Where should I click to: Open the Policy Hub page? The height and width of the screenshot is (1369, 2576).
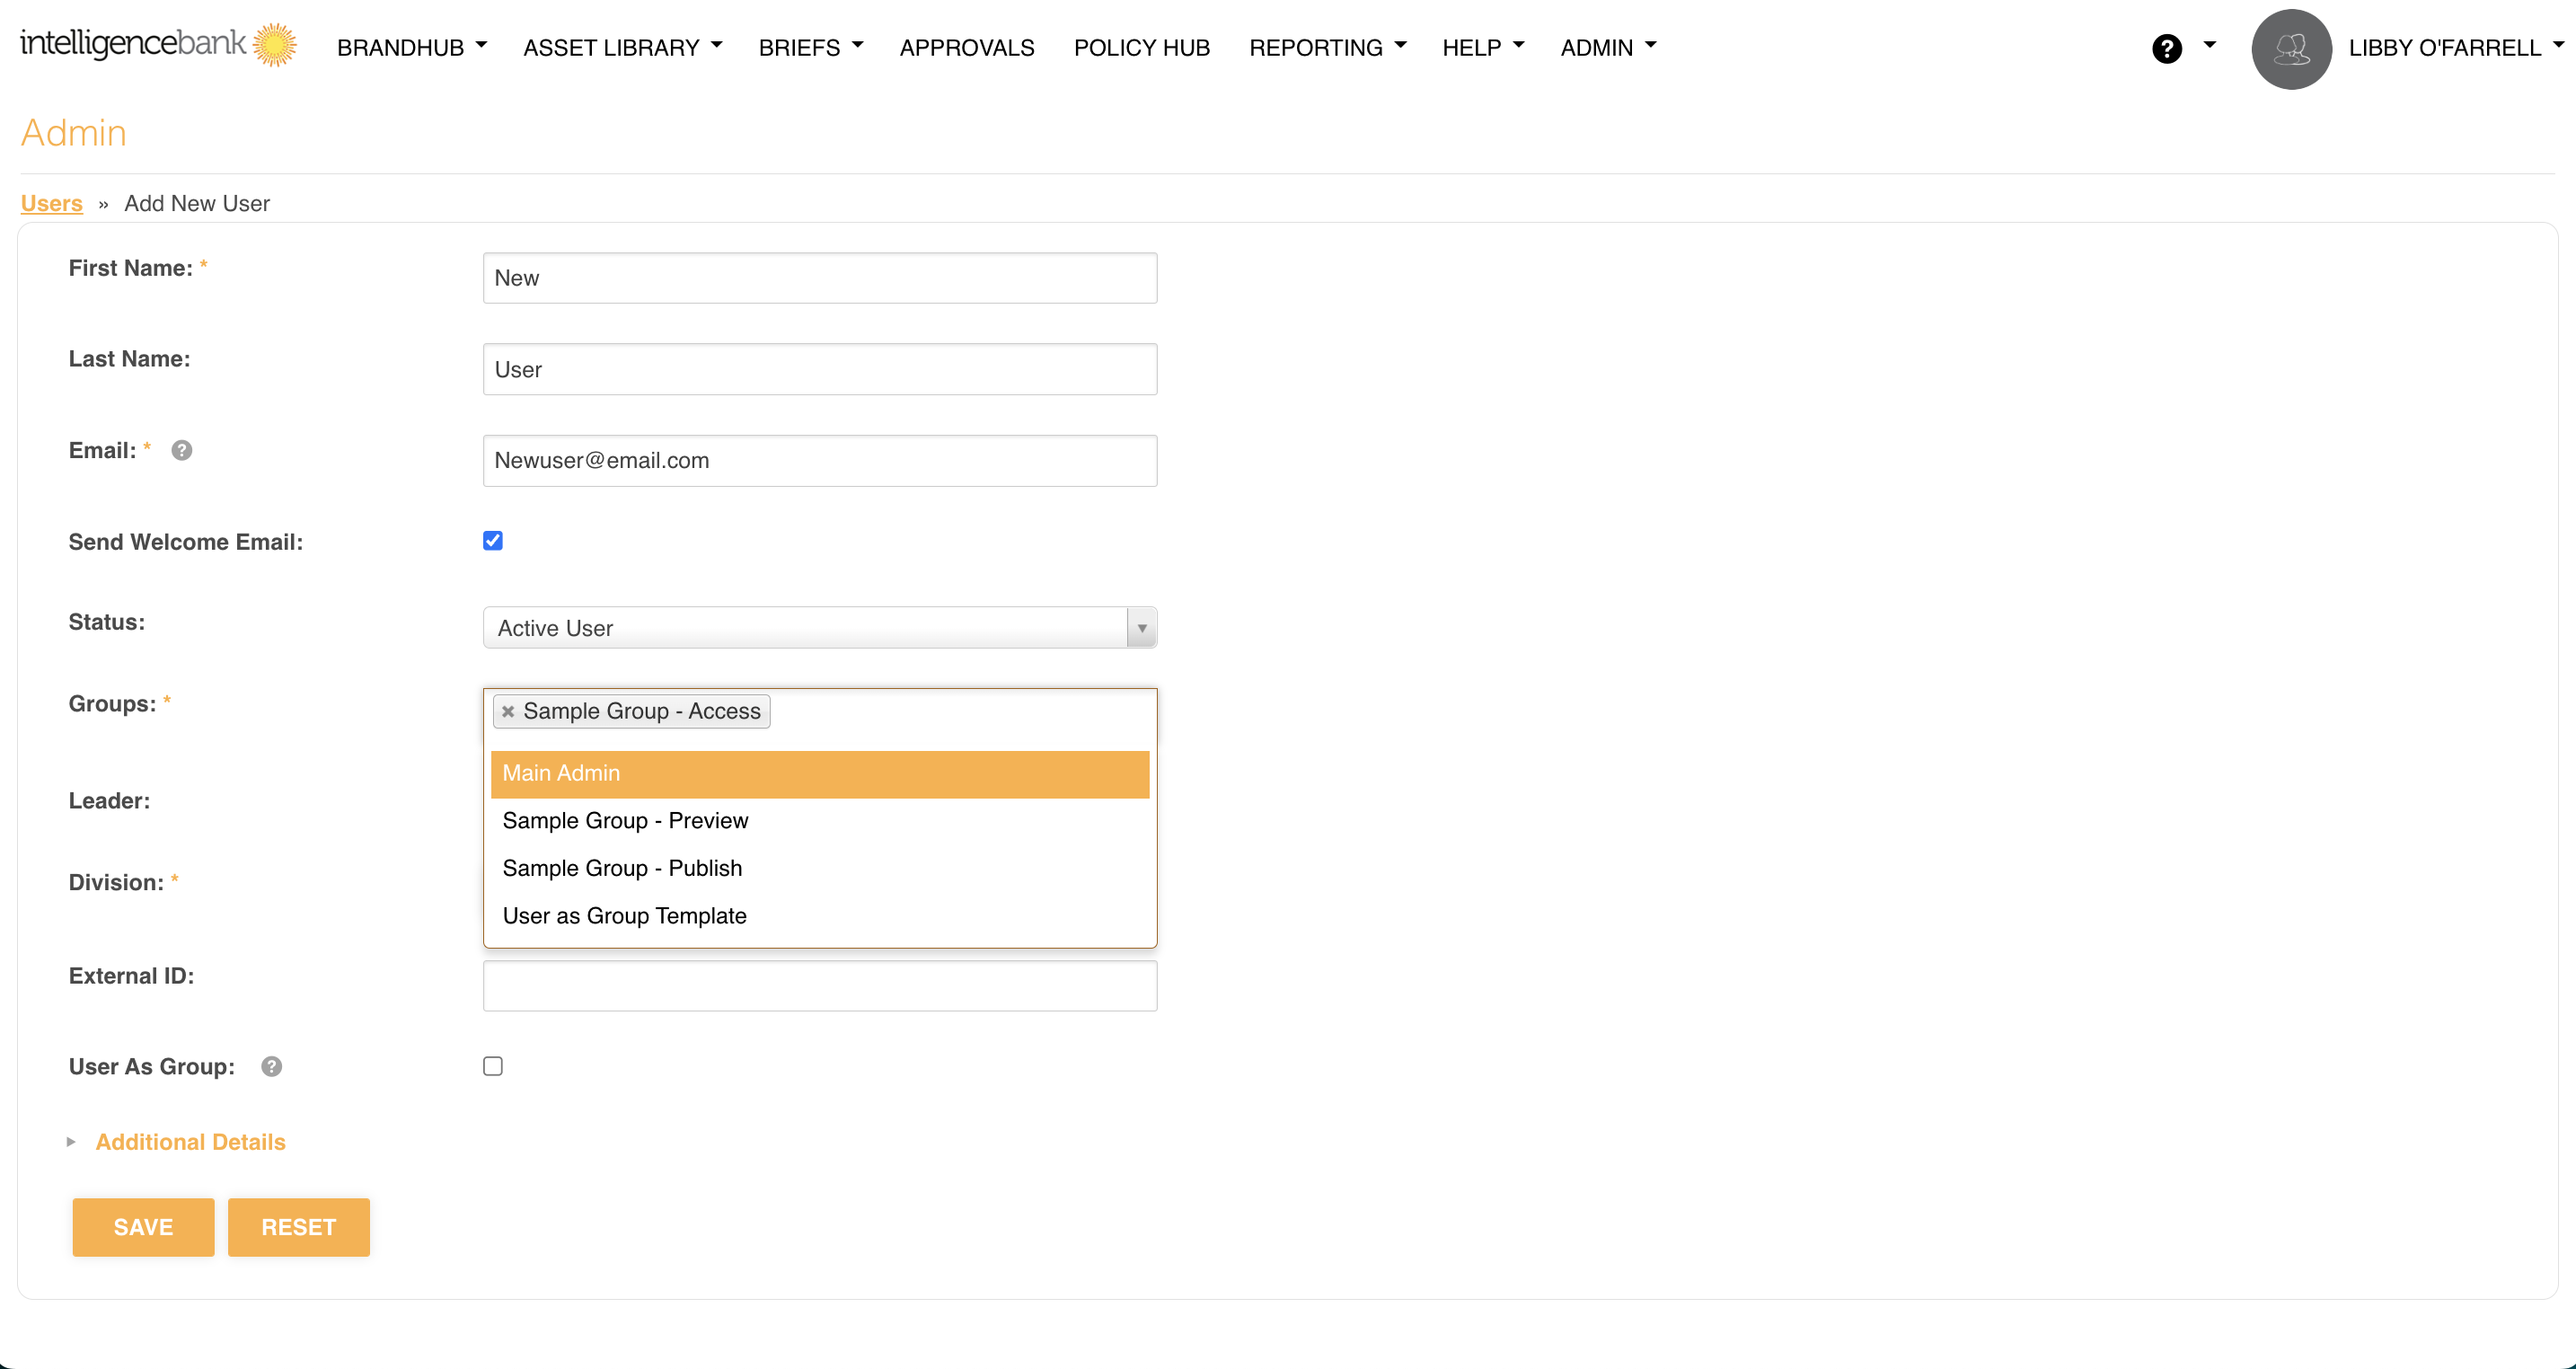(1141, 47)
